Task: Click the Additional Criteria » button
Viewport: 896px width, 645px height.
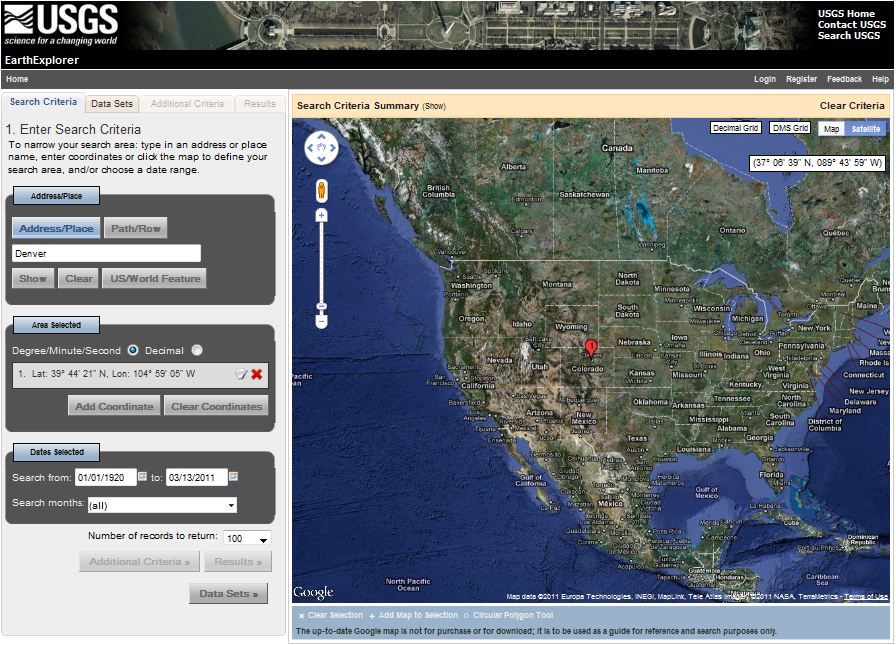Action: coord(139,562)
